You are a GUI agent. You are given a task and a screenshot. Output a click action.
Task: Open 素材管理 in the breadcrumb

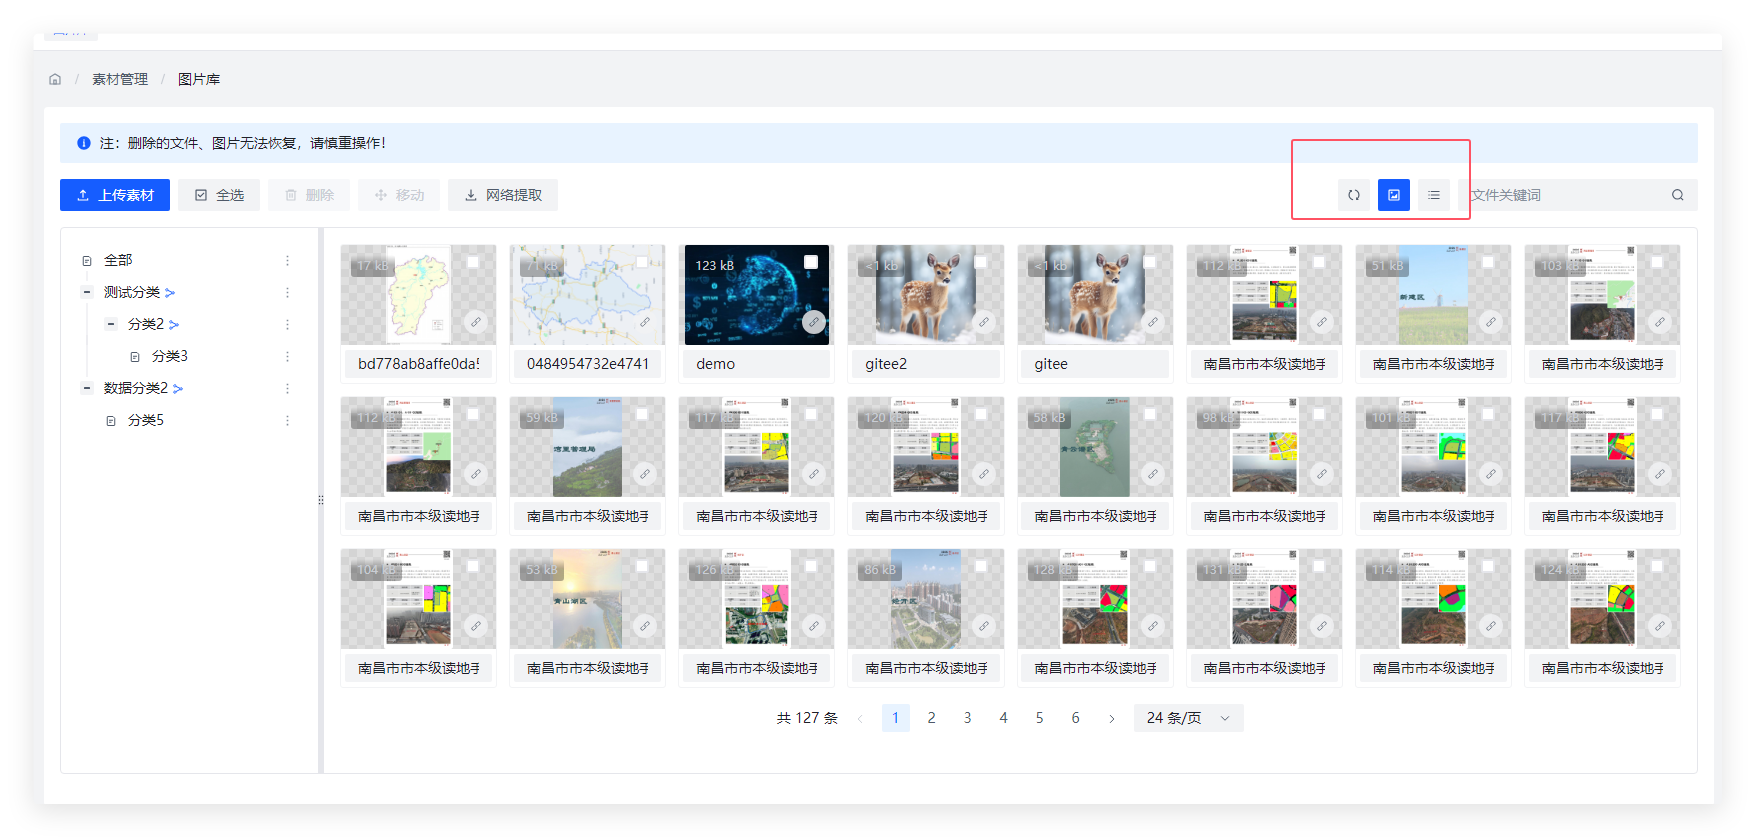120,79
